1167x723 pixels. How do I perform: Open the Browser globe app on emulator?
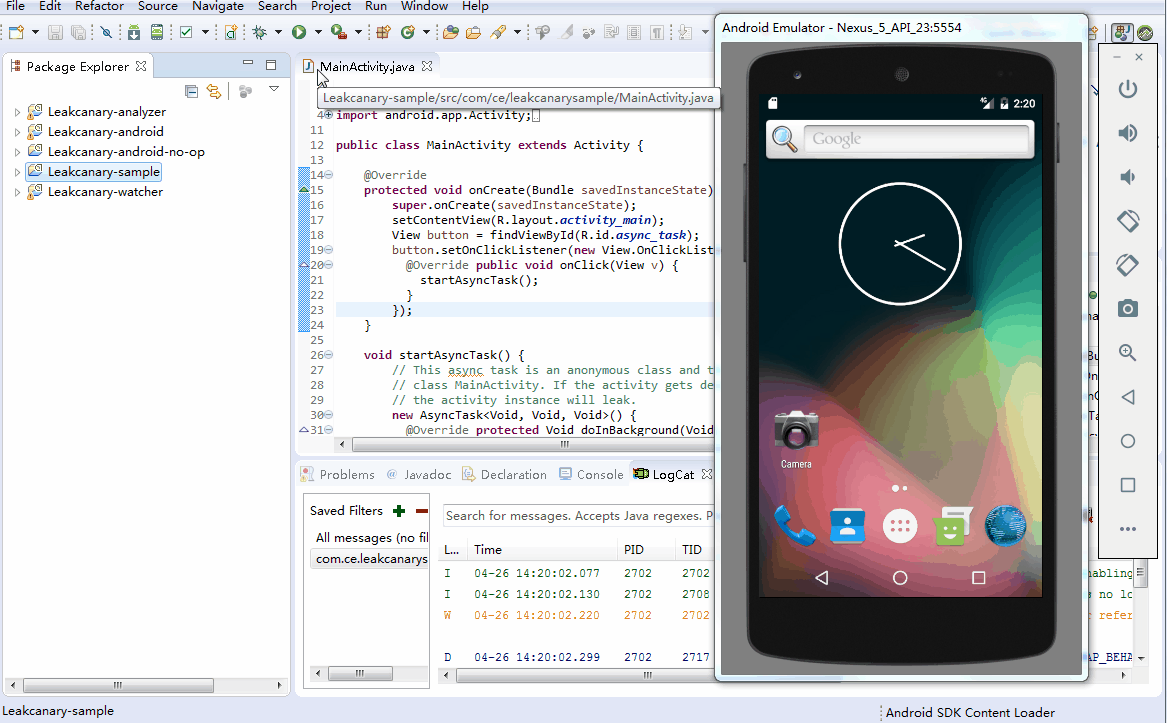(x=1005, y=526)
